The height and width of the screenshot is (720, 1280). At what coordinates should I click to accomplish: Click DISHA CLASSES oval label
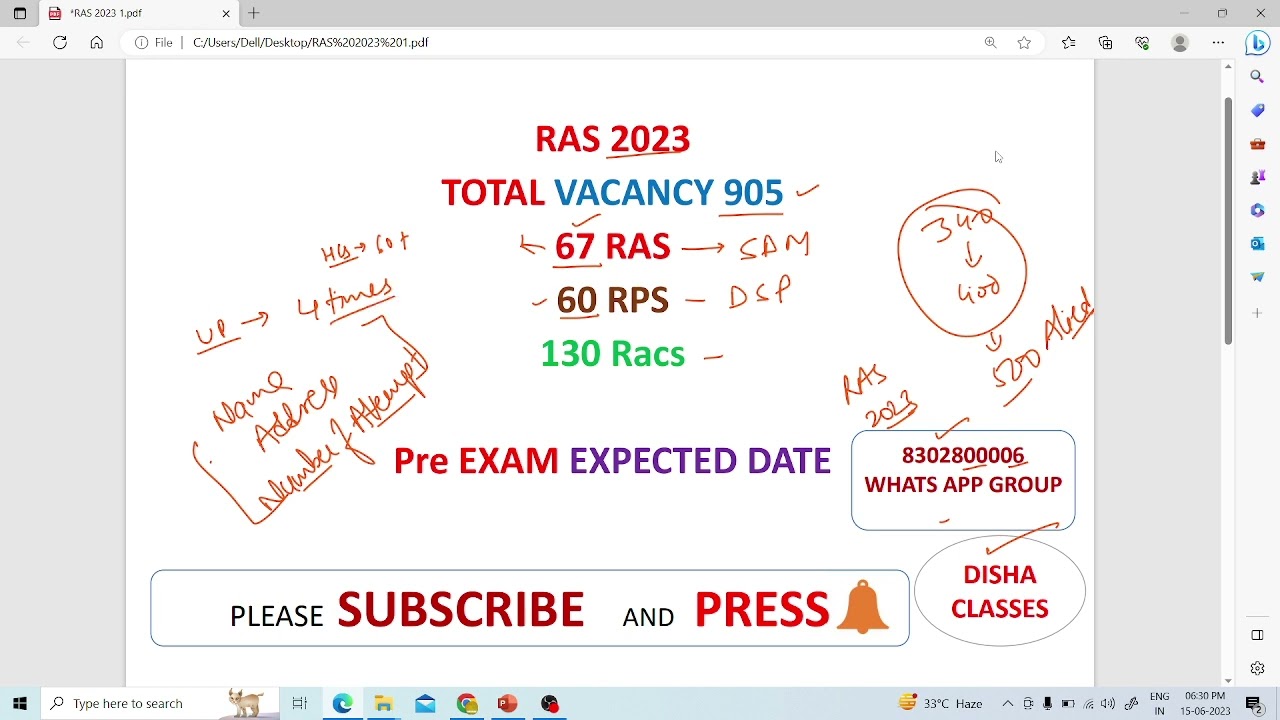(1000, 591)
